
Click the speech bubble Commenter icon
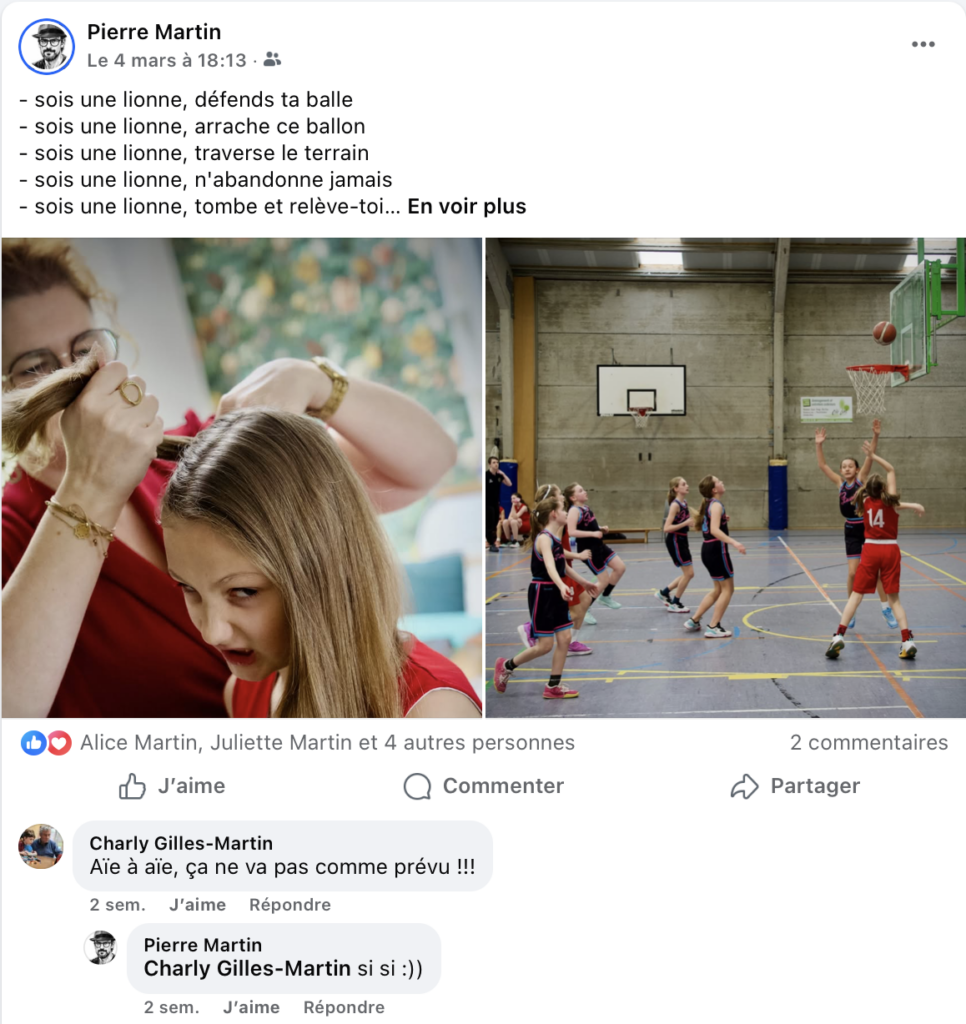tap(417, 786)
